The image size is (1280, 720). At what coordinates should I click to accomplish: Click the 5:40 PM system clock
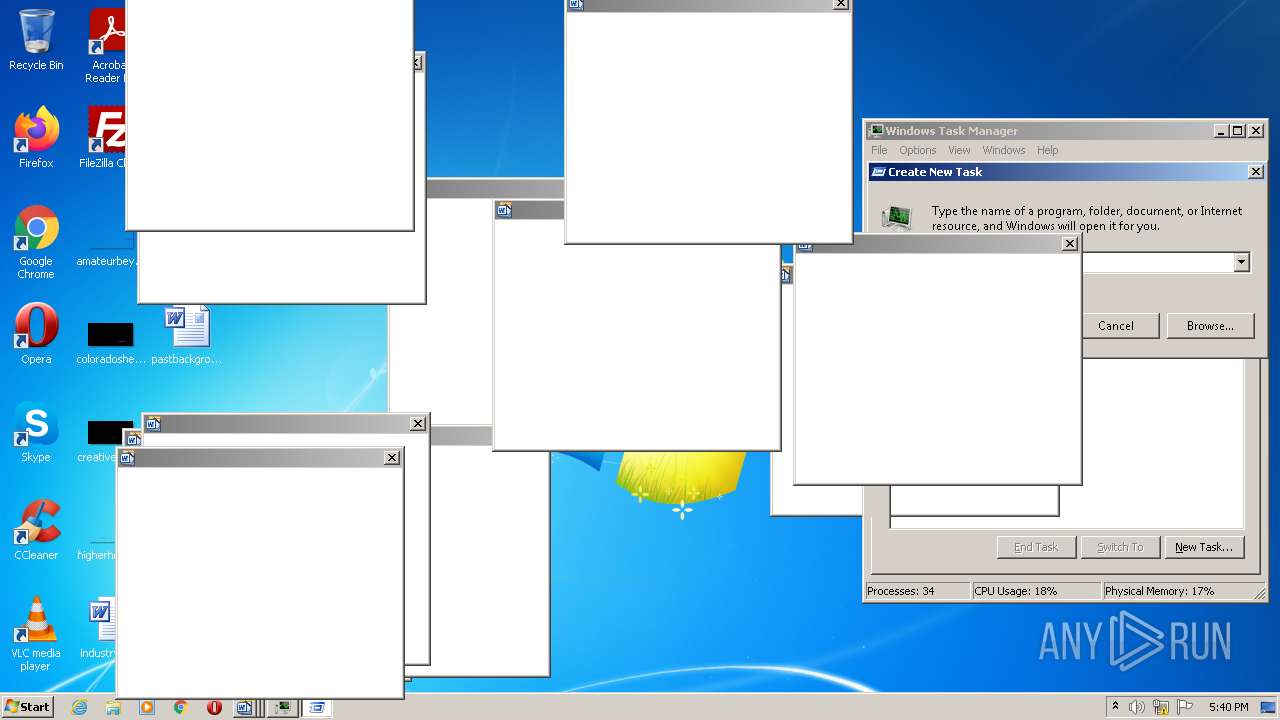click(x=1228, y=707)
